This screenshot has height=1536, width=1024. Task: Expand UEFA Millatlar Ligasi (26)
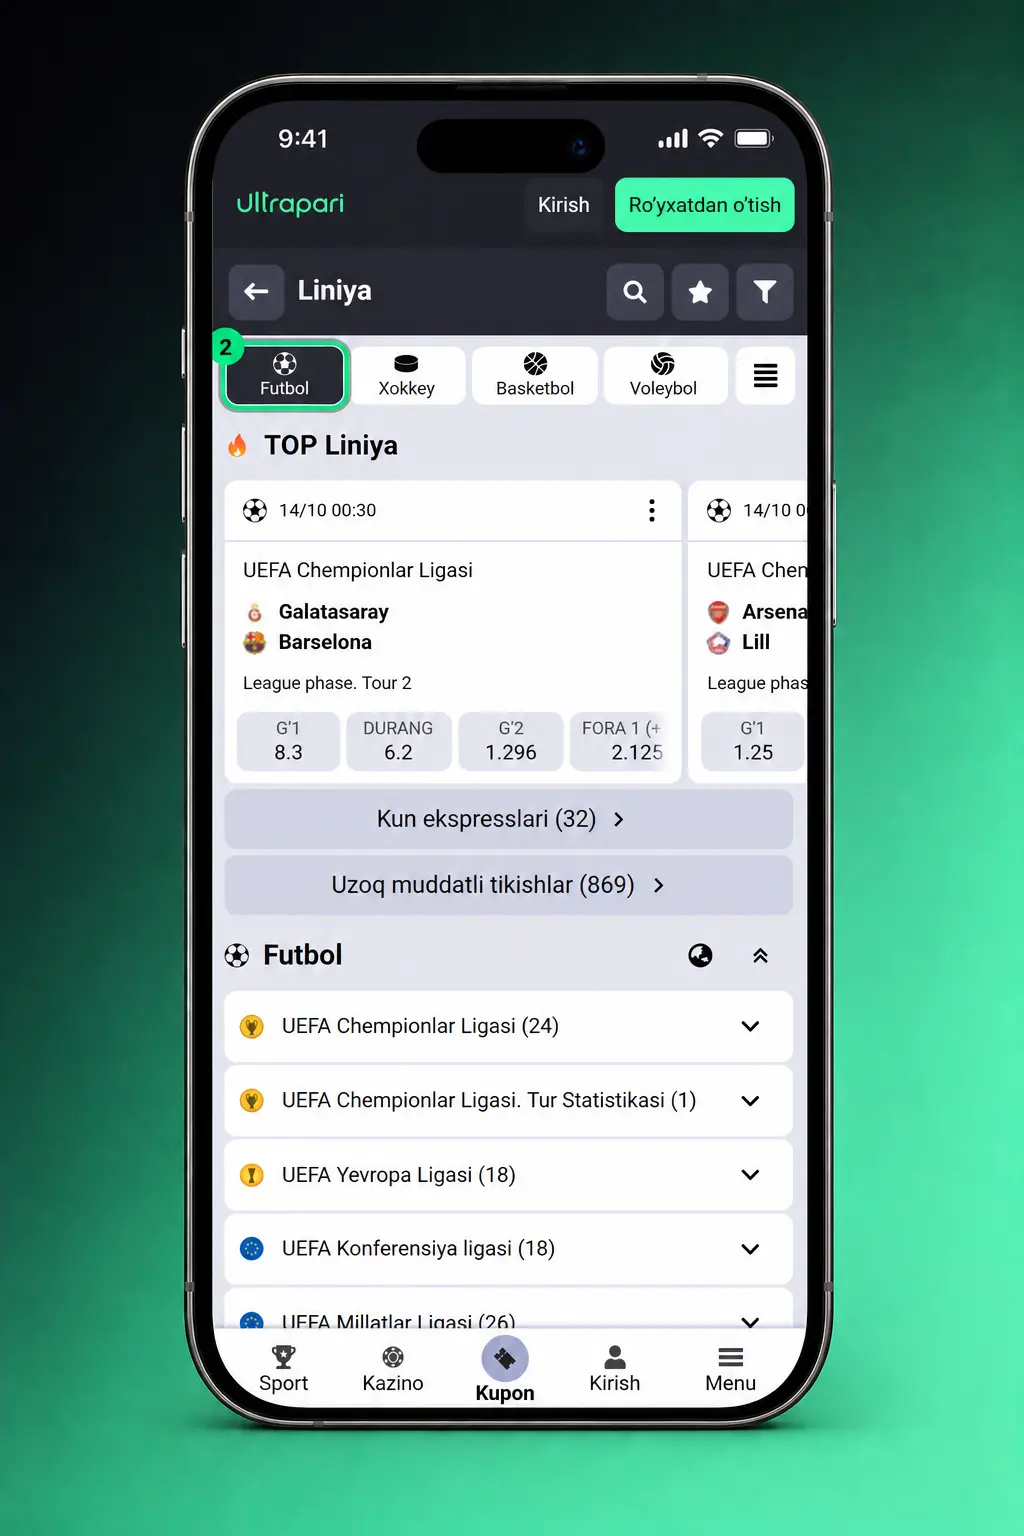point(509,1309)
